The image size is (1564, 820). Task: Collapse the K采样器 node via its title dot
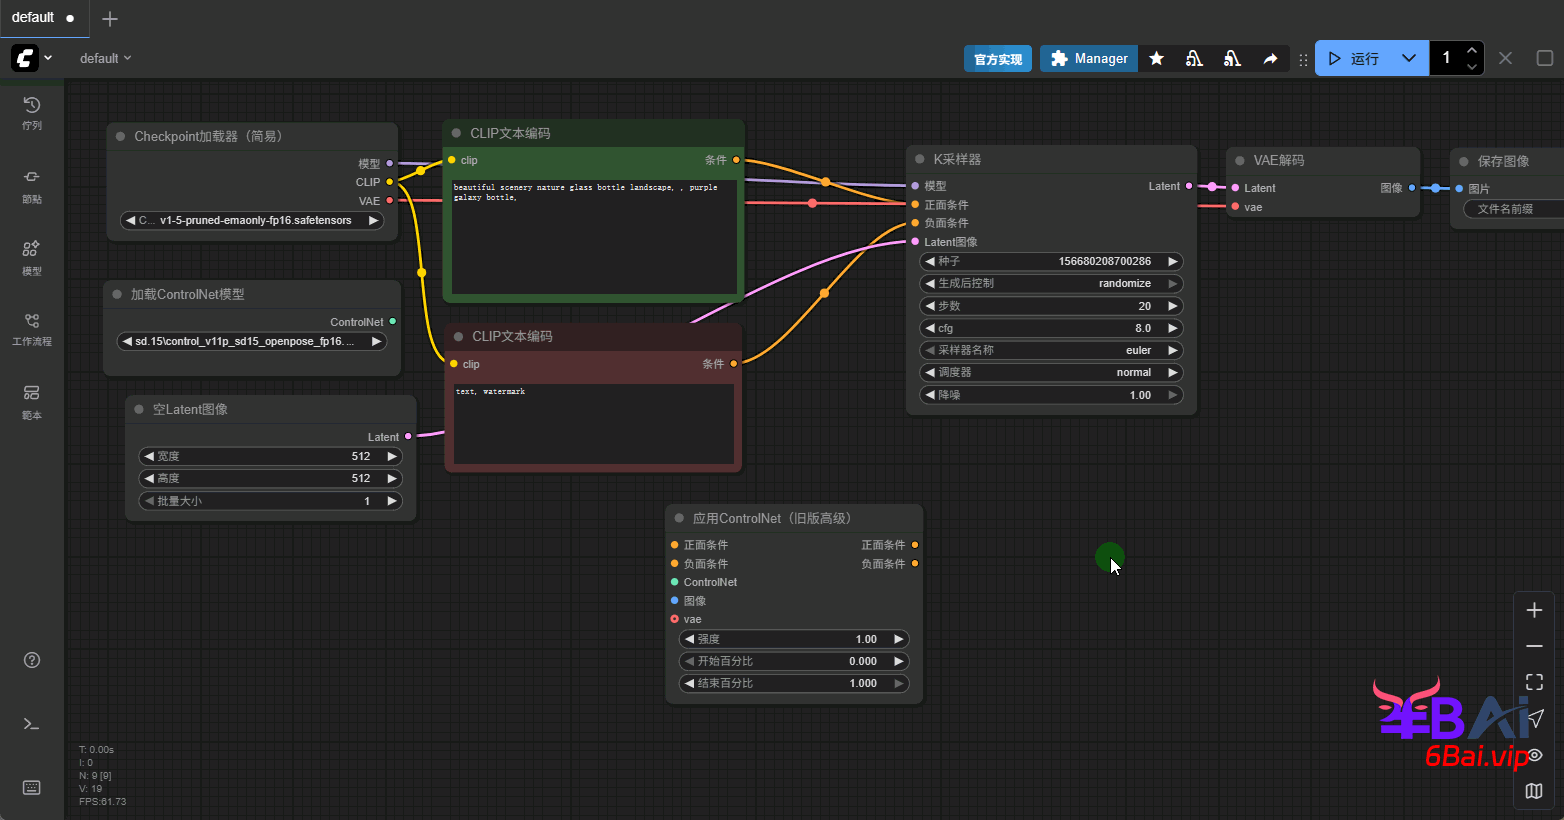click(920, 160)
